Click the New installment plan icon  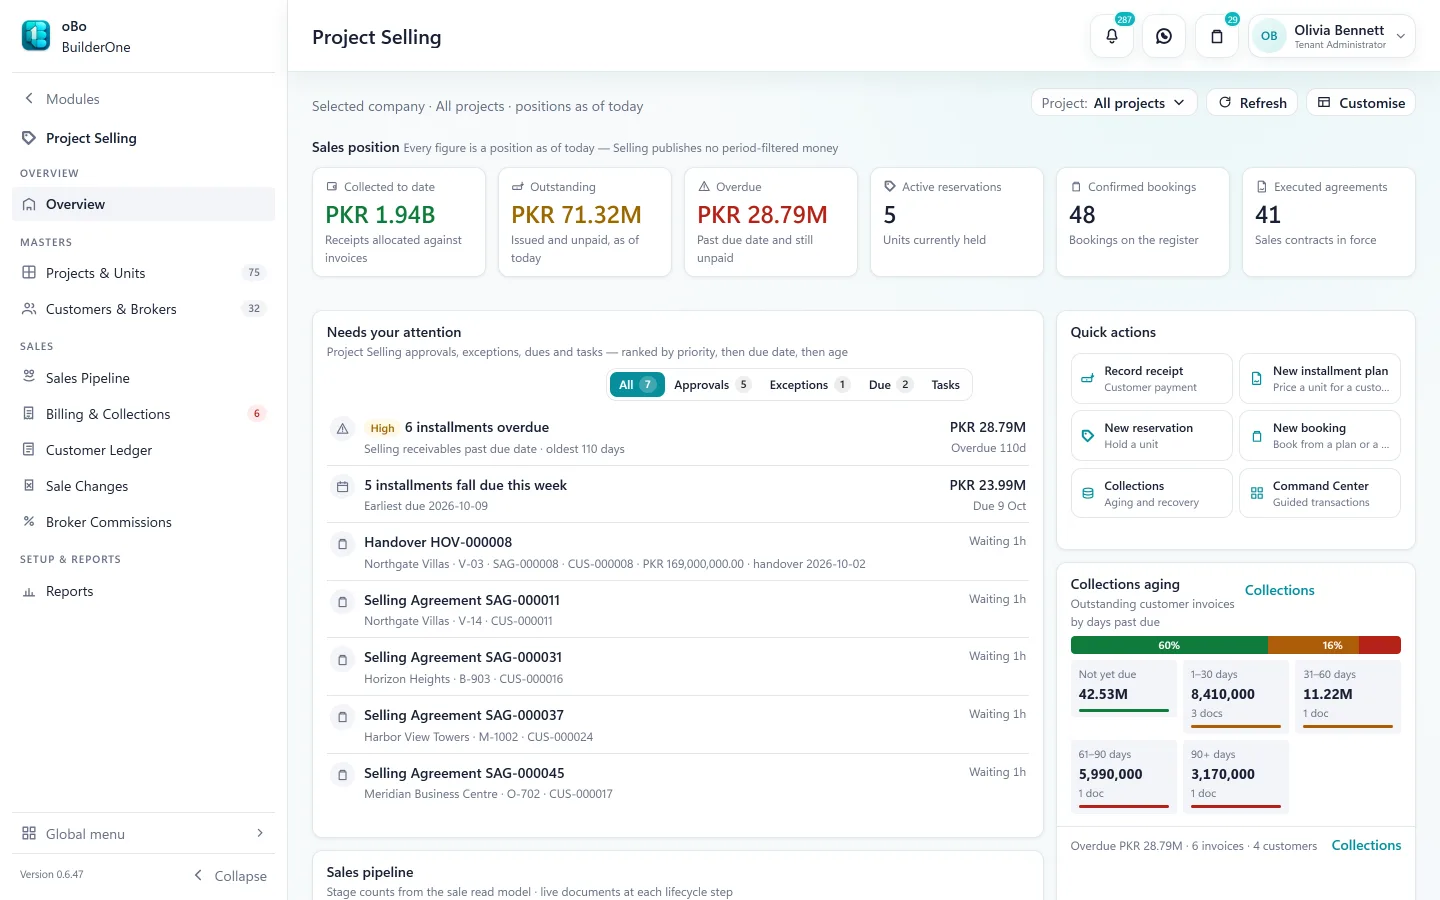pyautogui.click(x=1257, y=379)
